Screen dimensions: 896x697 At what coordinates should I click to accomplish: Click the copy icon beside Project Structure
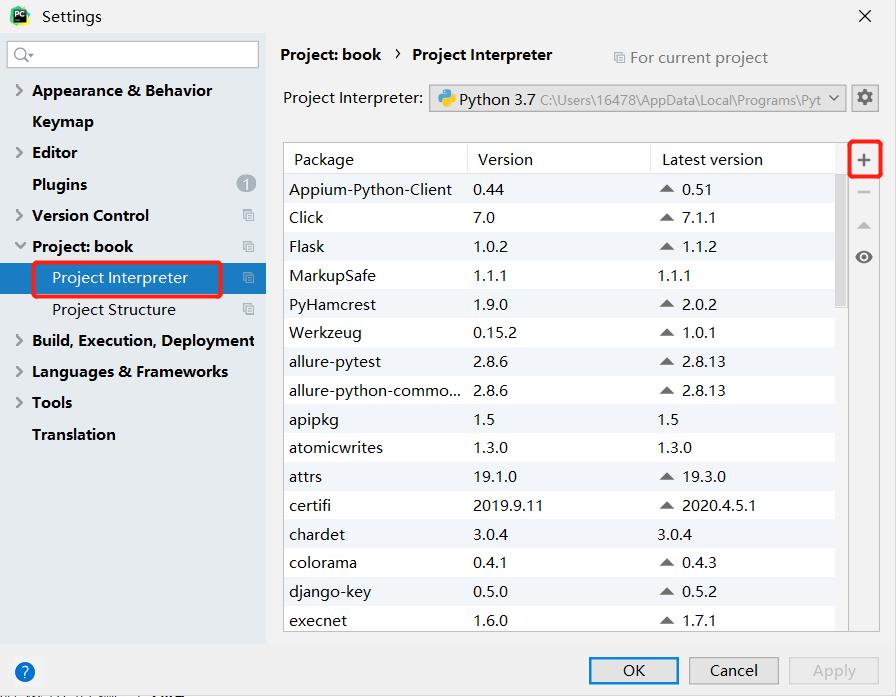tap(248, 309)
